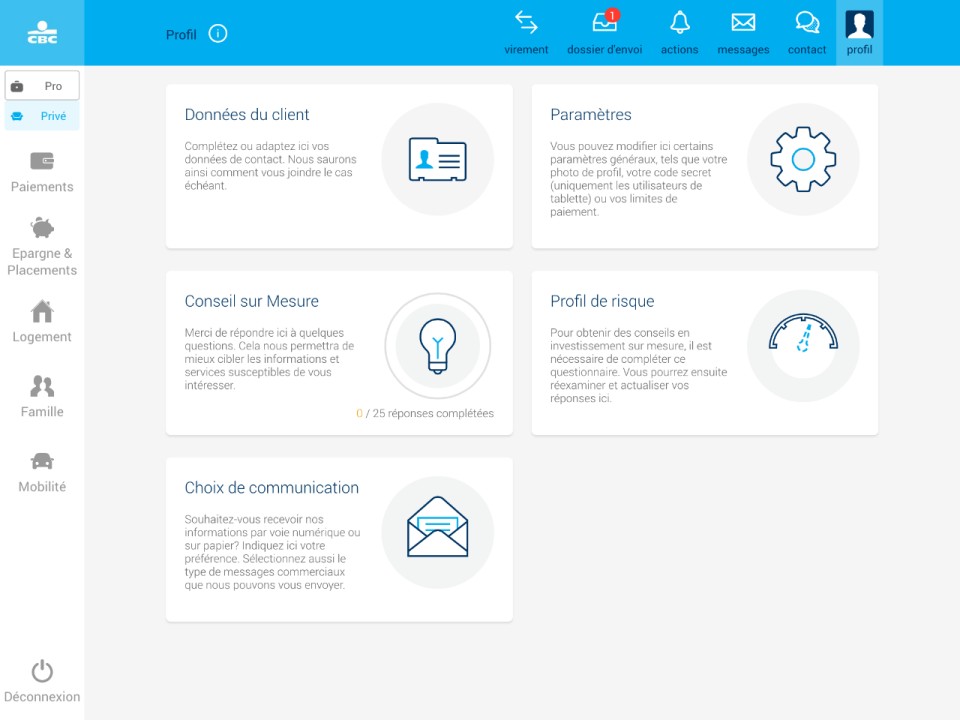Switch to the Privé account mode

pyautogui.click(x=42, y=116)
